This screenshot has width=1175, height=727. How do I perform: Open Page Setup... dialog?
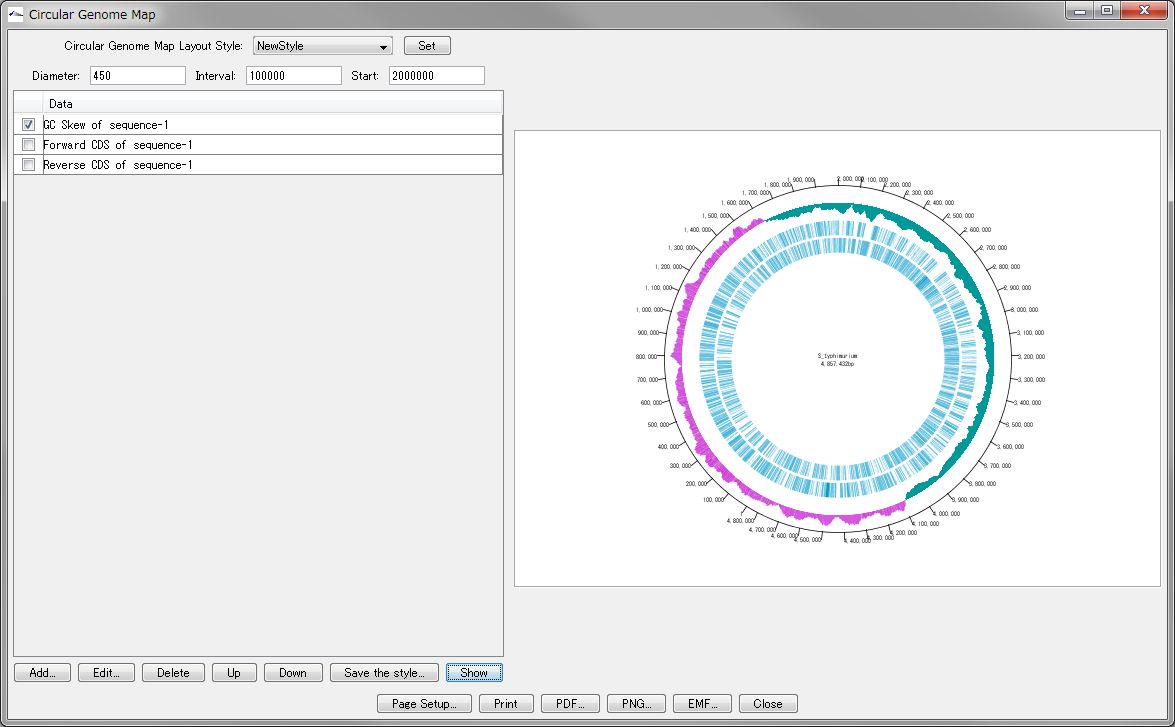click(424, 703)
